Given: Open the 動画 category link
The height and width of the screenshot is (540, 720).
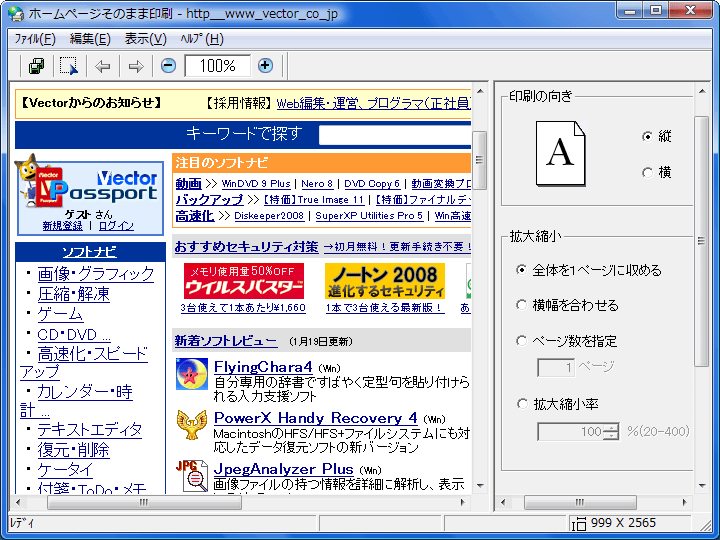Looking at the screenshot, I should tap(189, 184).
